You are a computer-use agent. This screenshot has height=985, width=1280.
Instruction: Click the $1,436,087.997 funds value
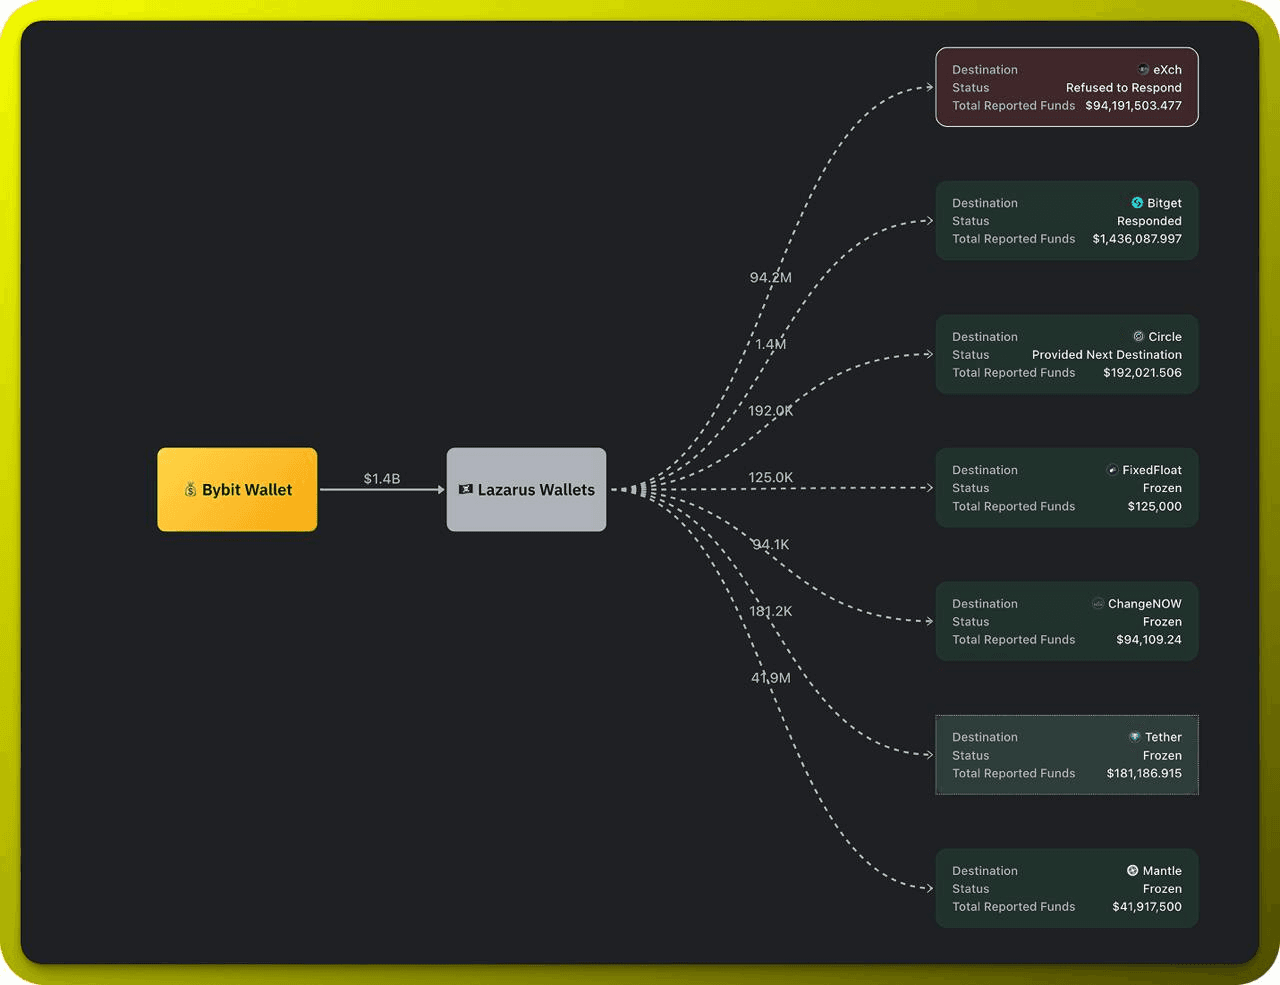(x=1137, y=239)
